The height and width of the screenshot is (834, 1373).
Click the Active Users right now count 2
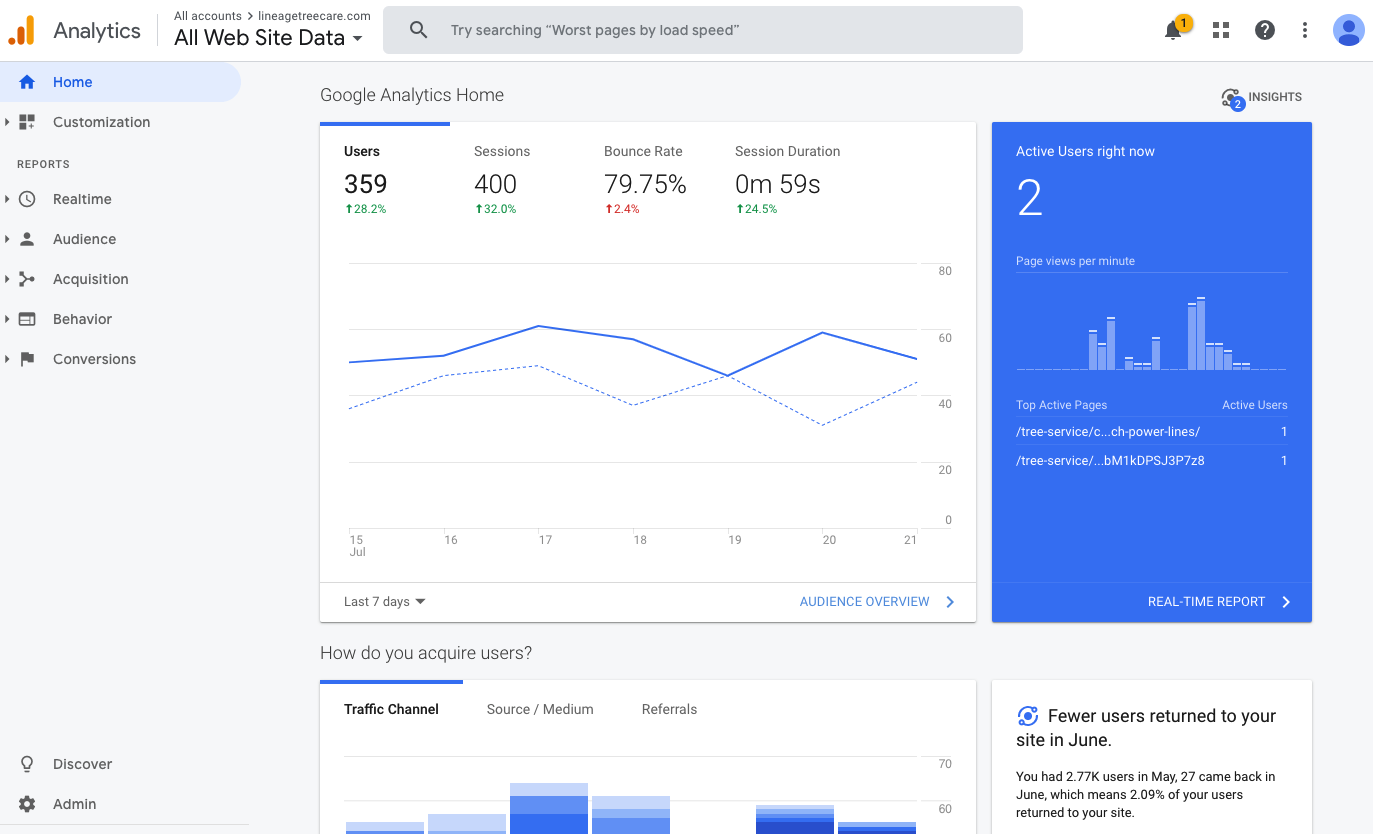coord(1030,198)
